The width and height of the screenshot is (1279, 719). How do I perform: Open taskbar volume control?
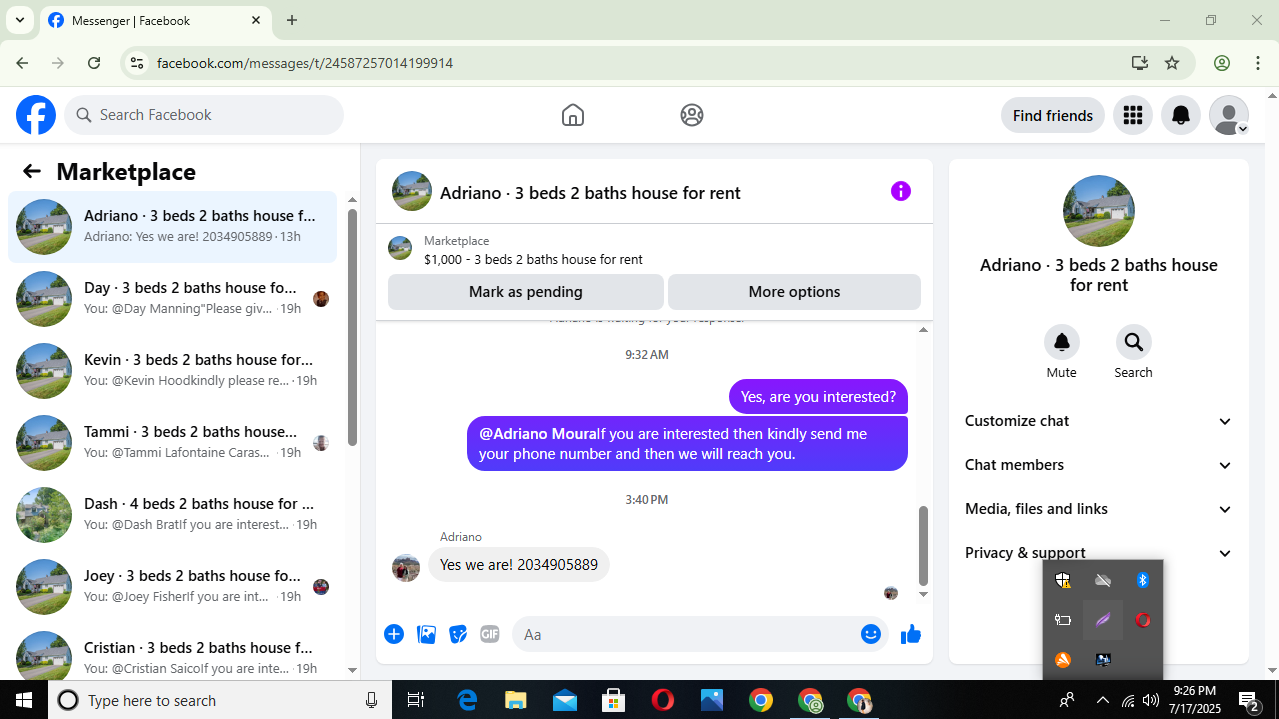click(x=1151, y=700)
